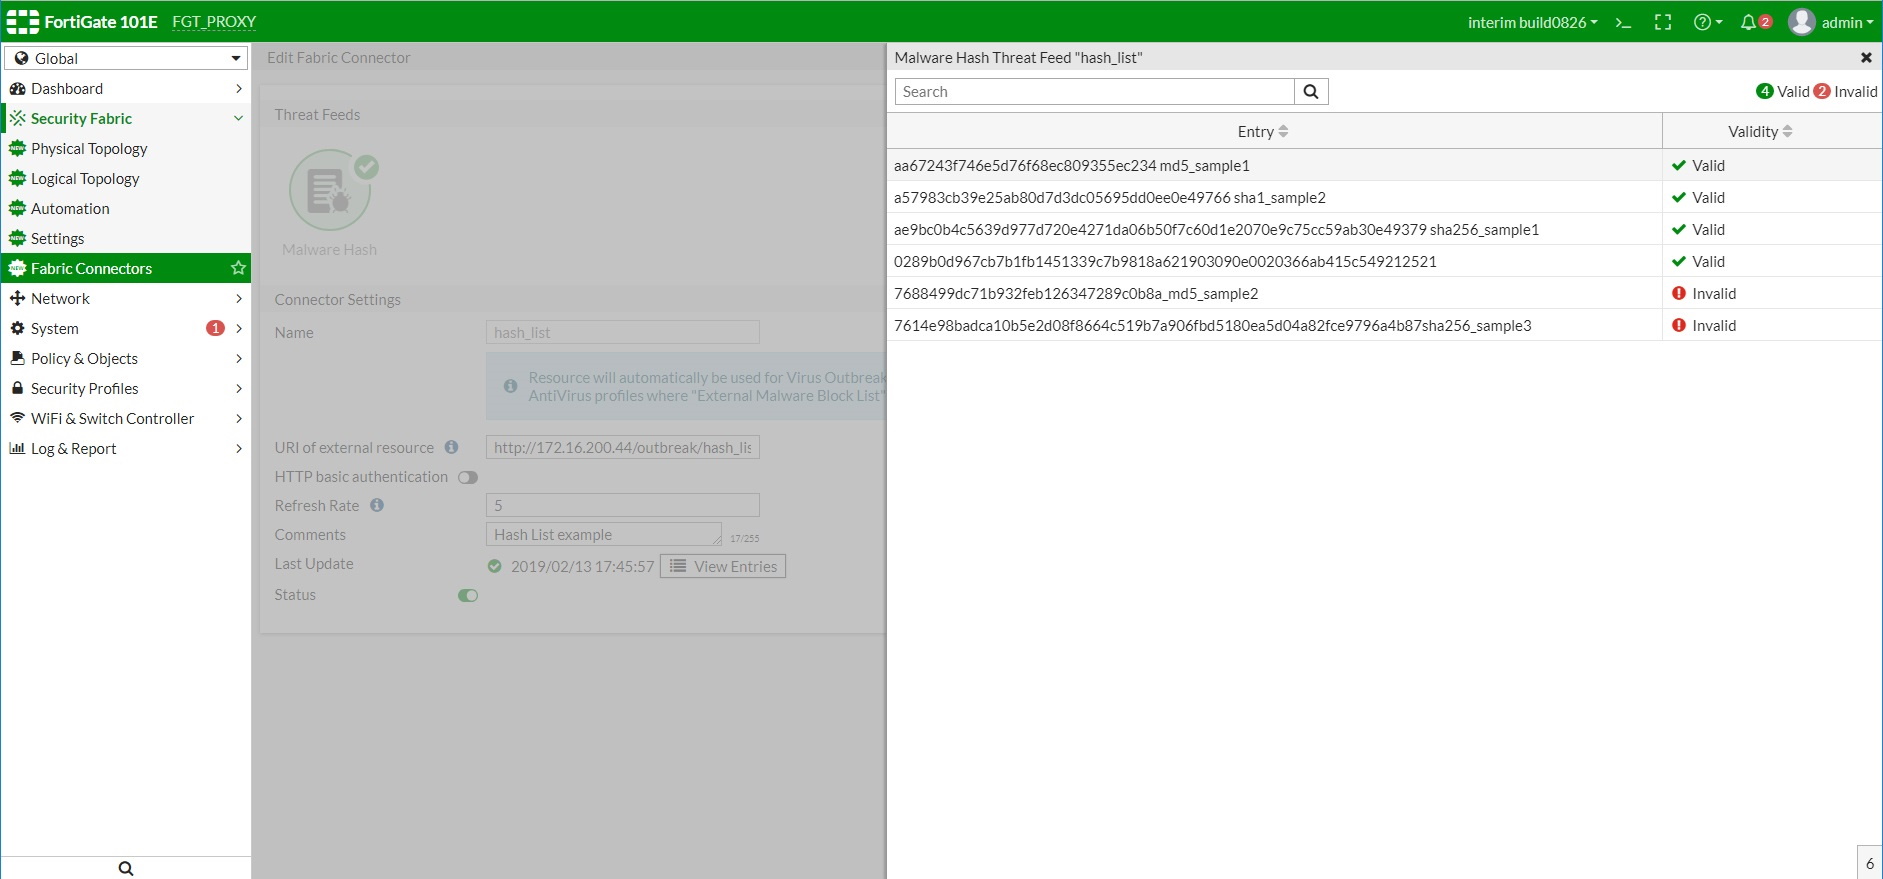
Task: Open the CLI console icon
Action: coord(1623,22)
